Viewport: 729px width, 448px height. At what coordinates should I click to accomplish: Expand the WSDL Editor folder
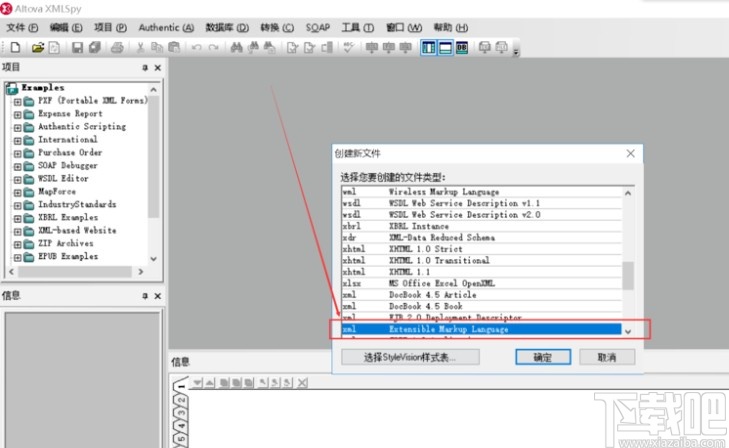(x=17, y=179)
